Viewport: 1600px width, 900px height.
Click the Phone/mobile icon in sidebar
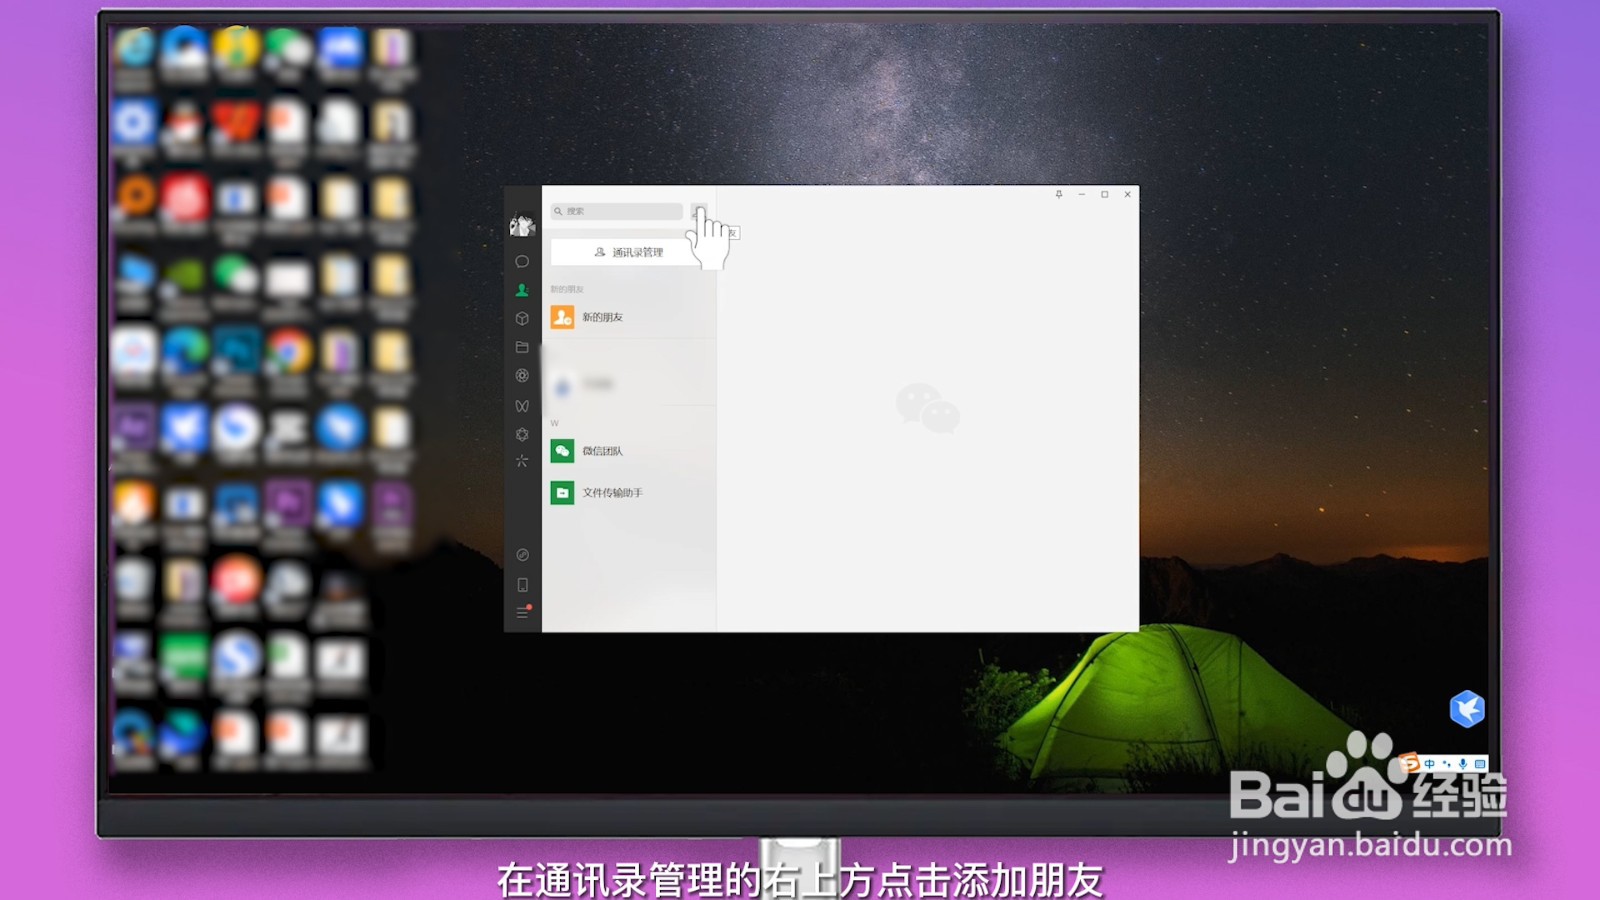521,584
